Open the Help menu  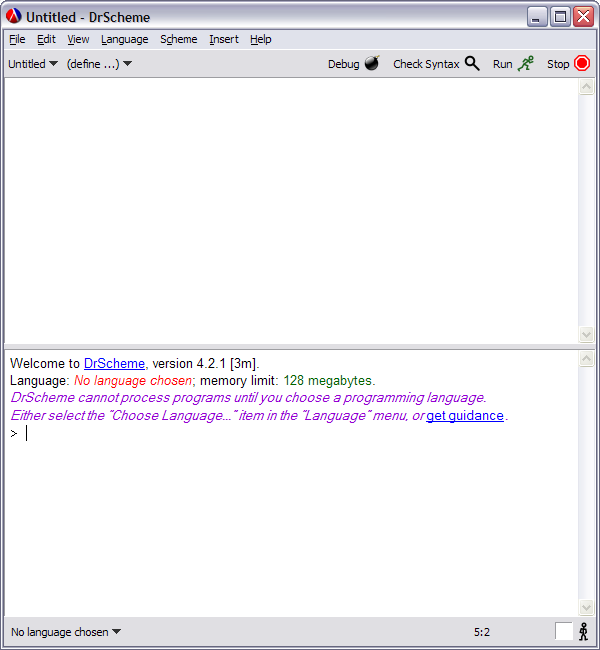(x=260, y=39)
